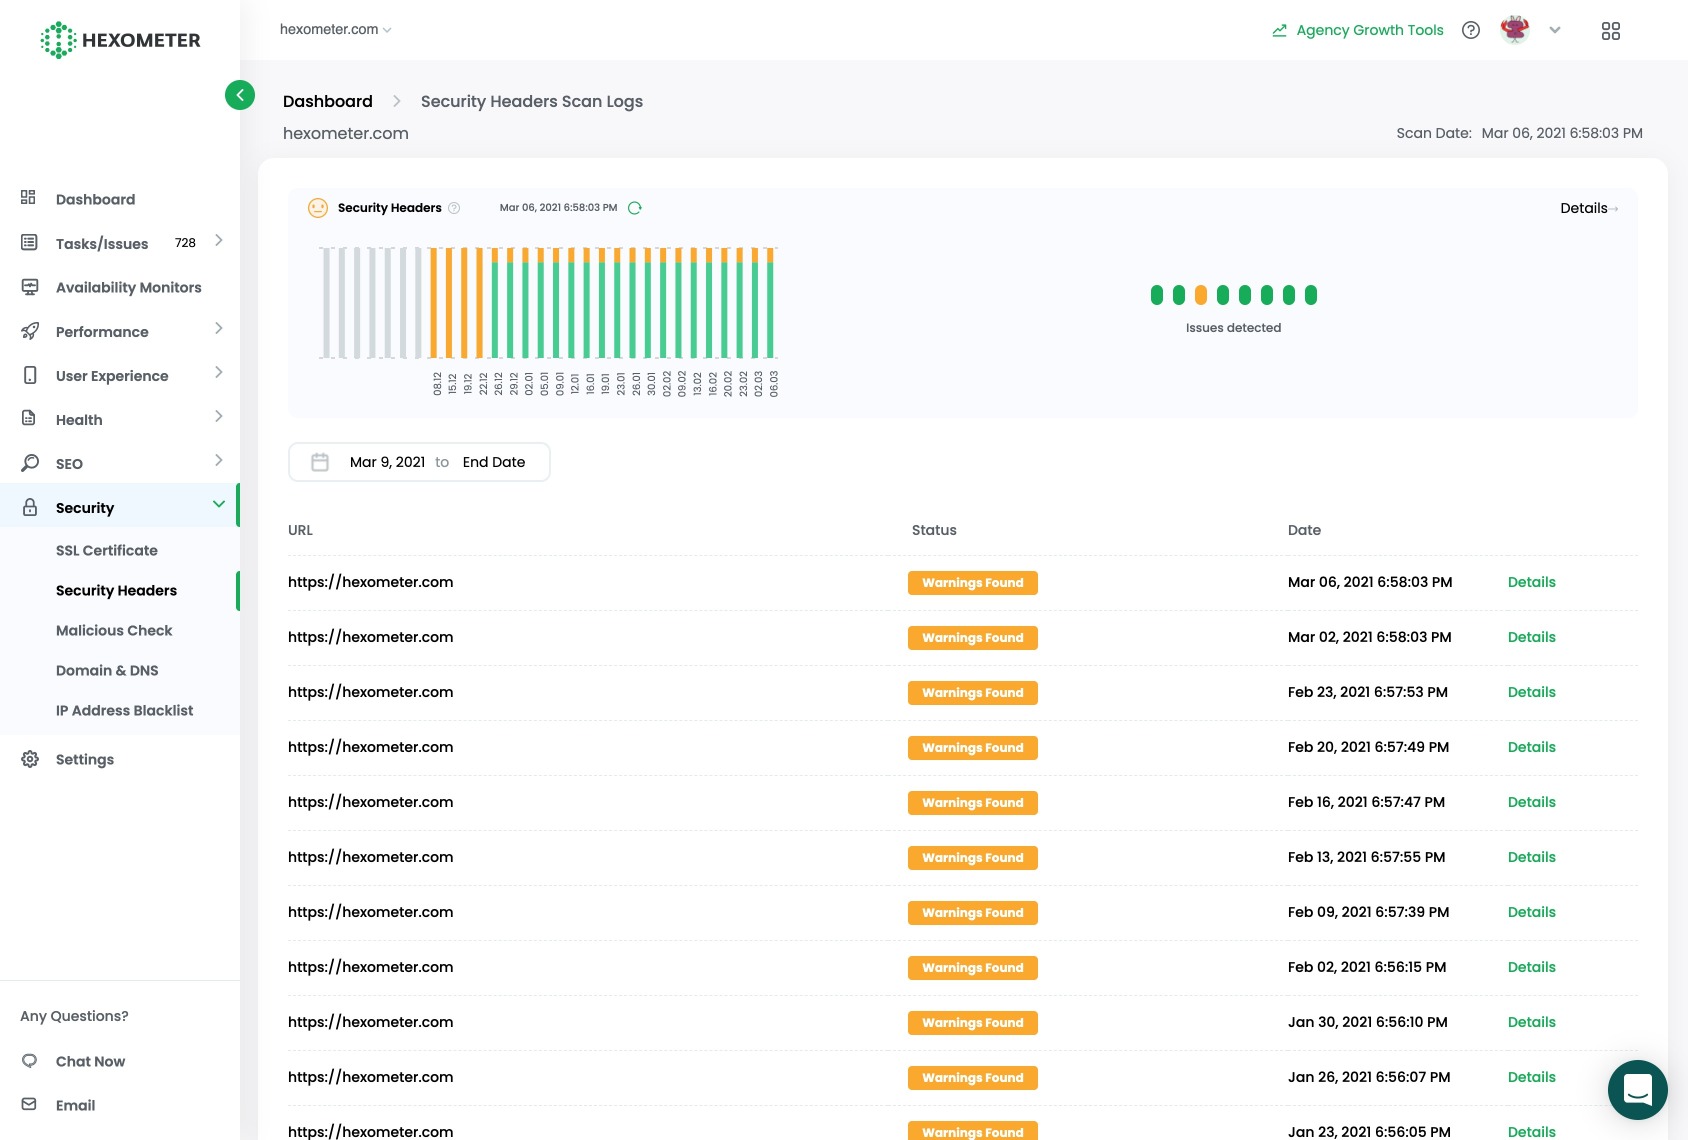This screenshot has height=1140, width=1688.
Task: Open the apps grid icon
Action: 1611,31
